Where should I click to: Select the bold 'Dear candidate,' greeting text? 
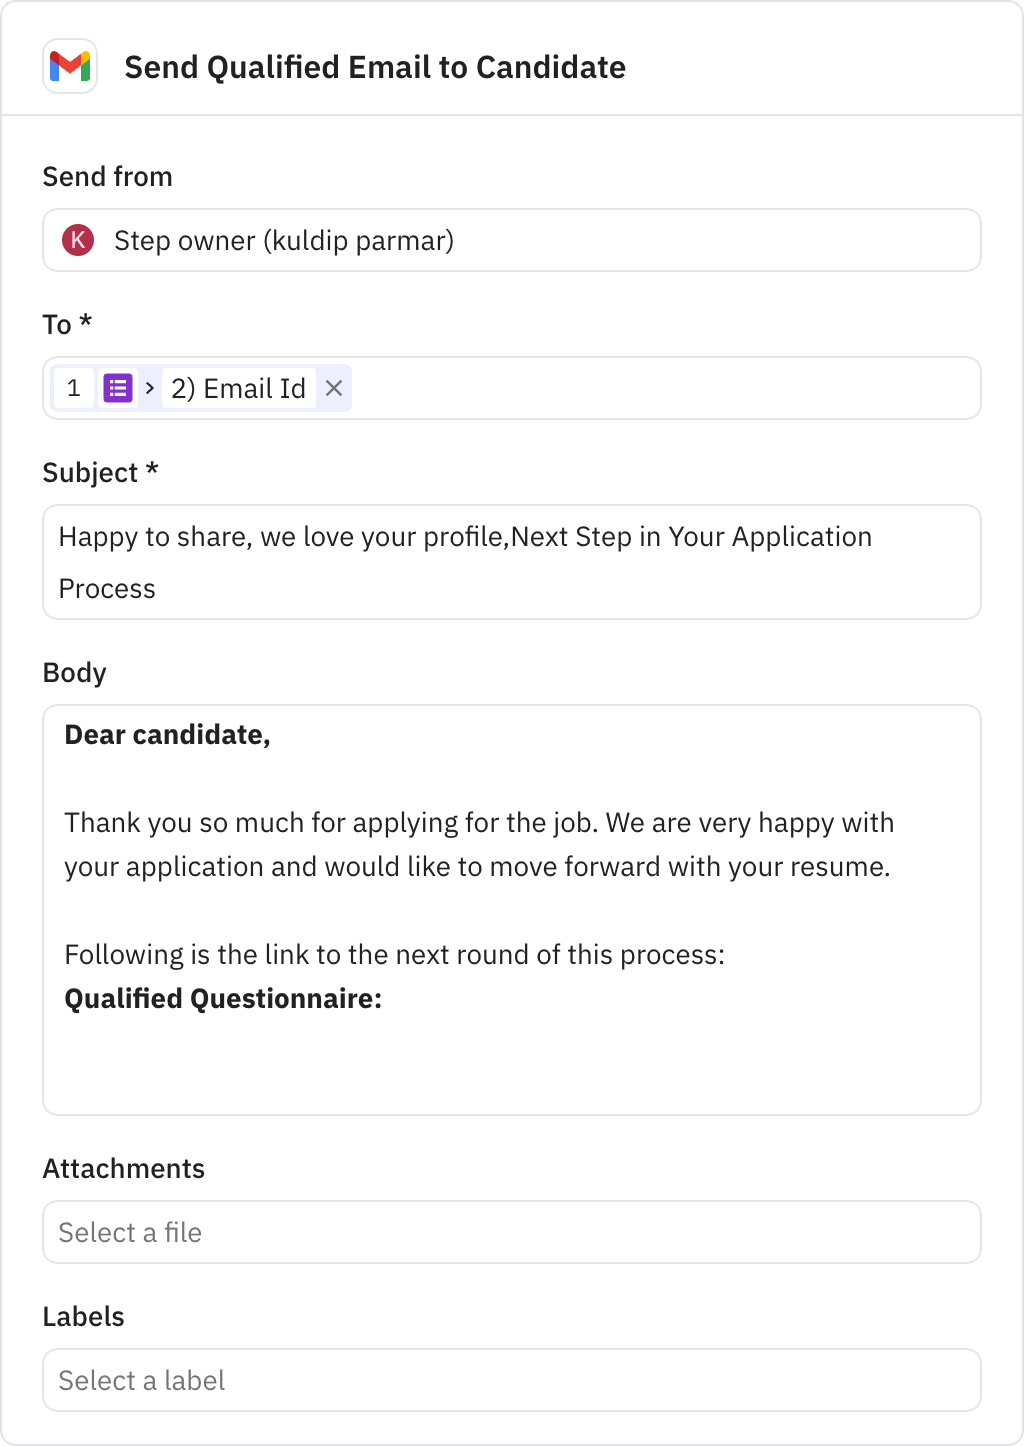coord(167,734)
